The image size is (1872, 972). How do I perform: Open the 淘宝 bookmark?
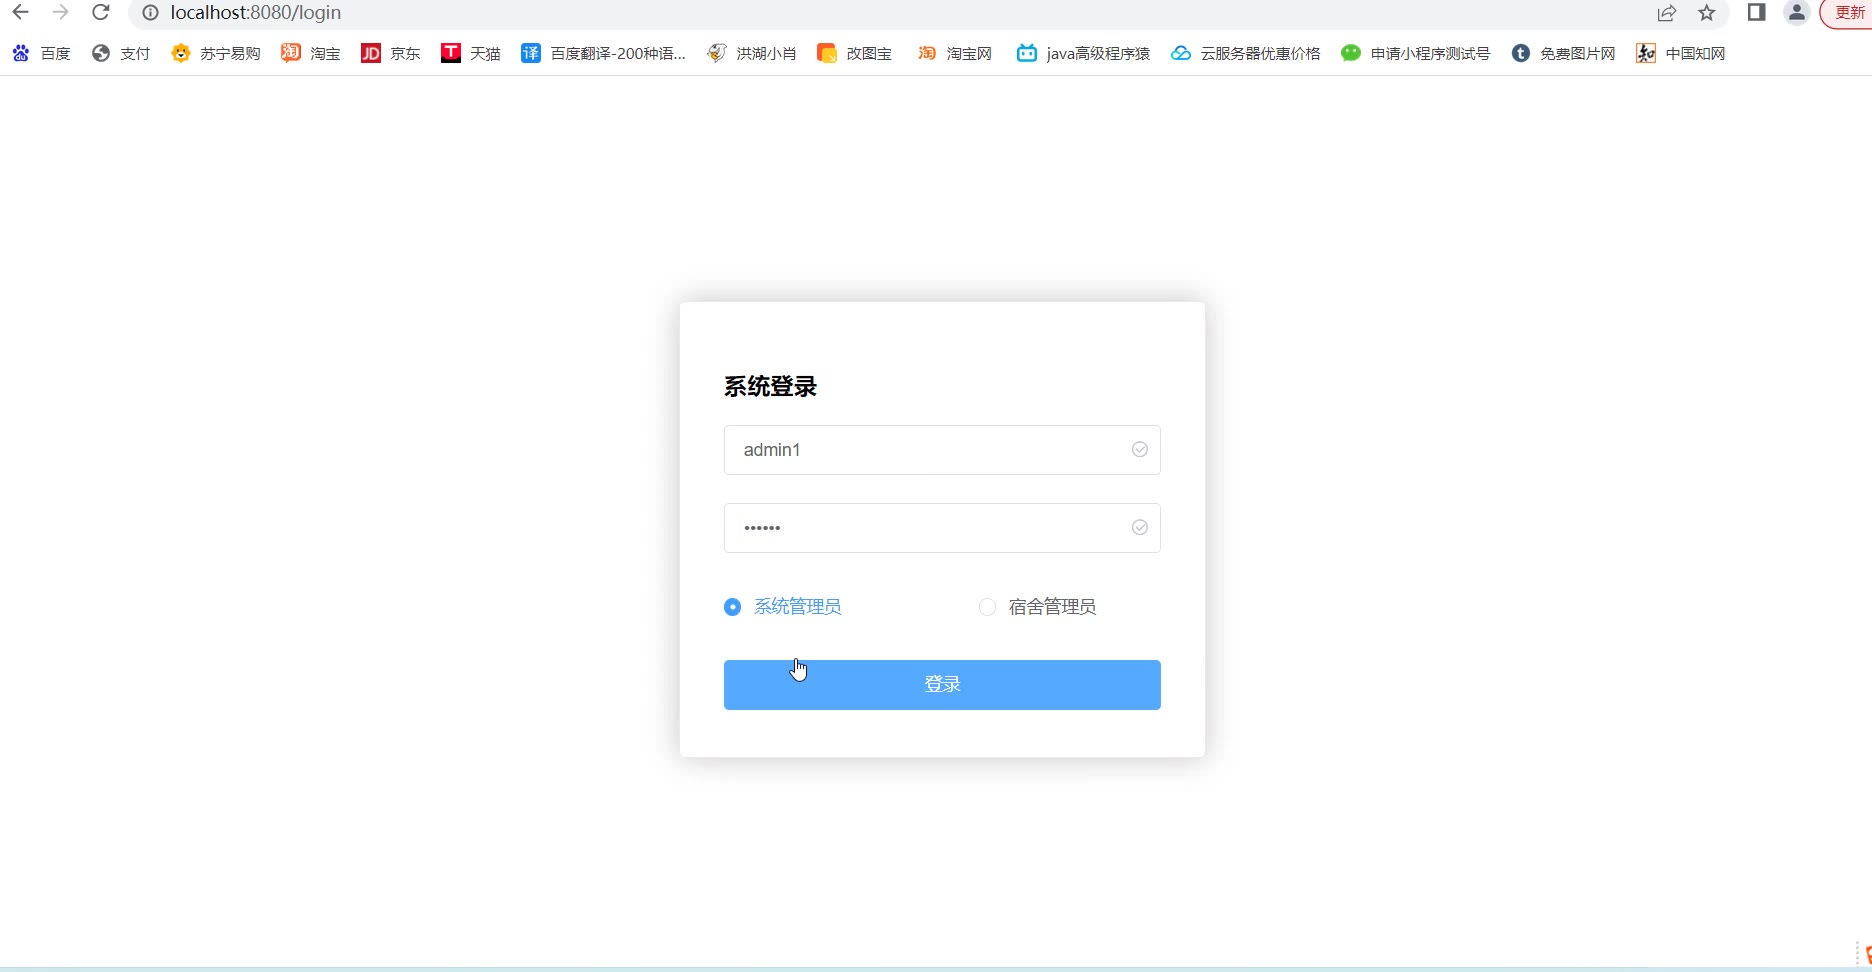click(x=311, y=53)
